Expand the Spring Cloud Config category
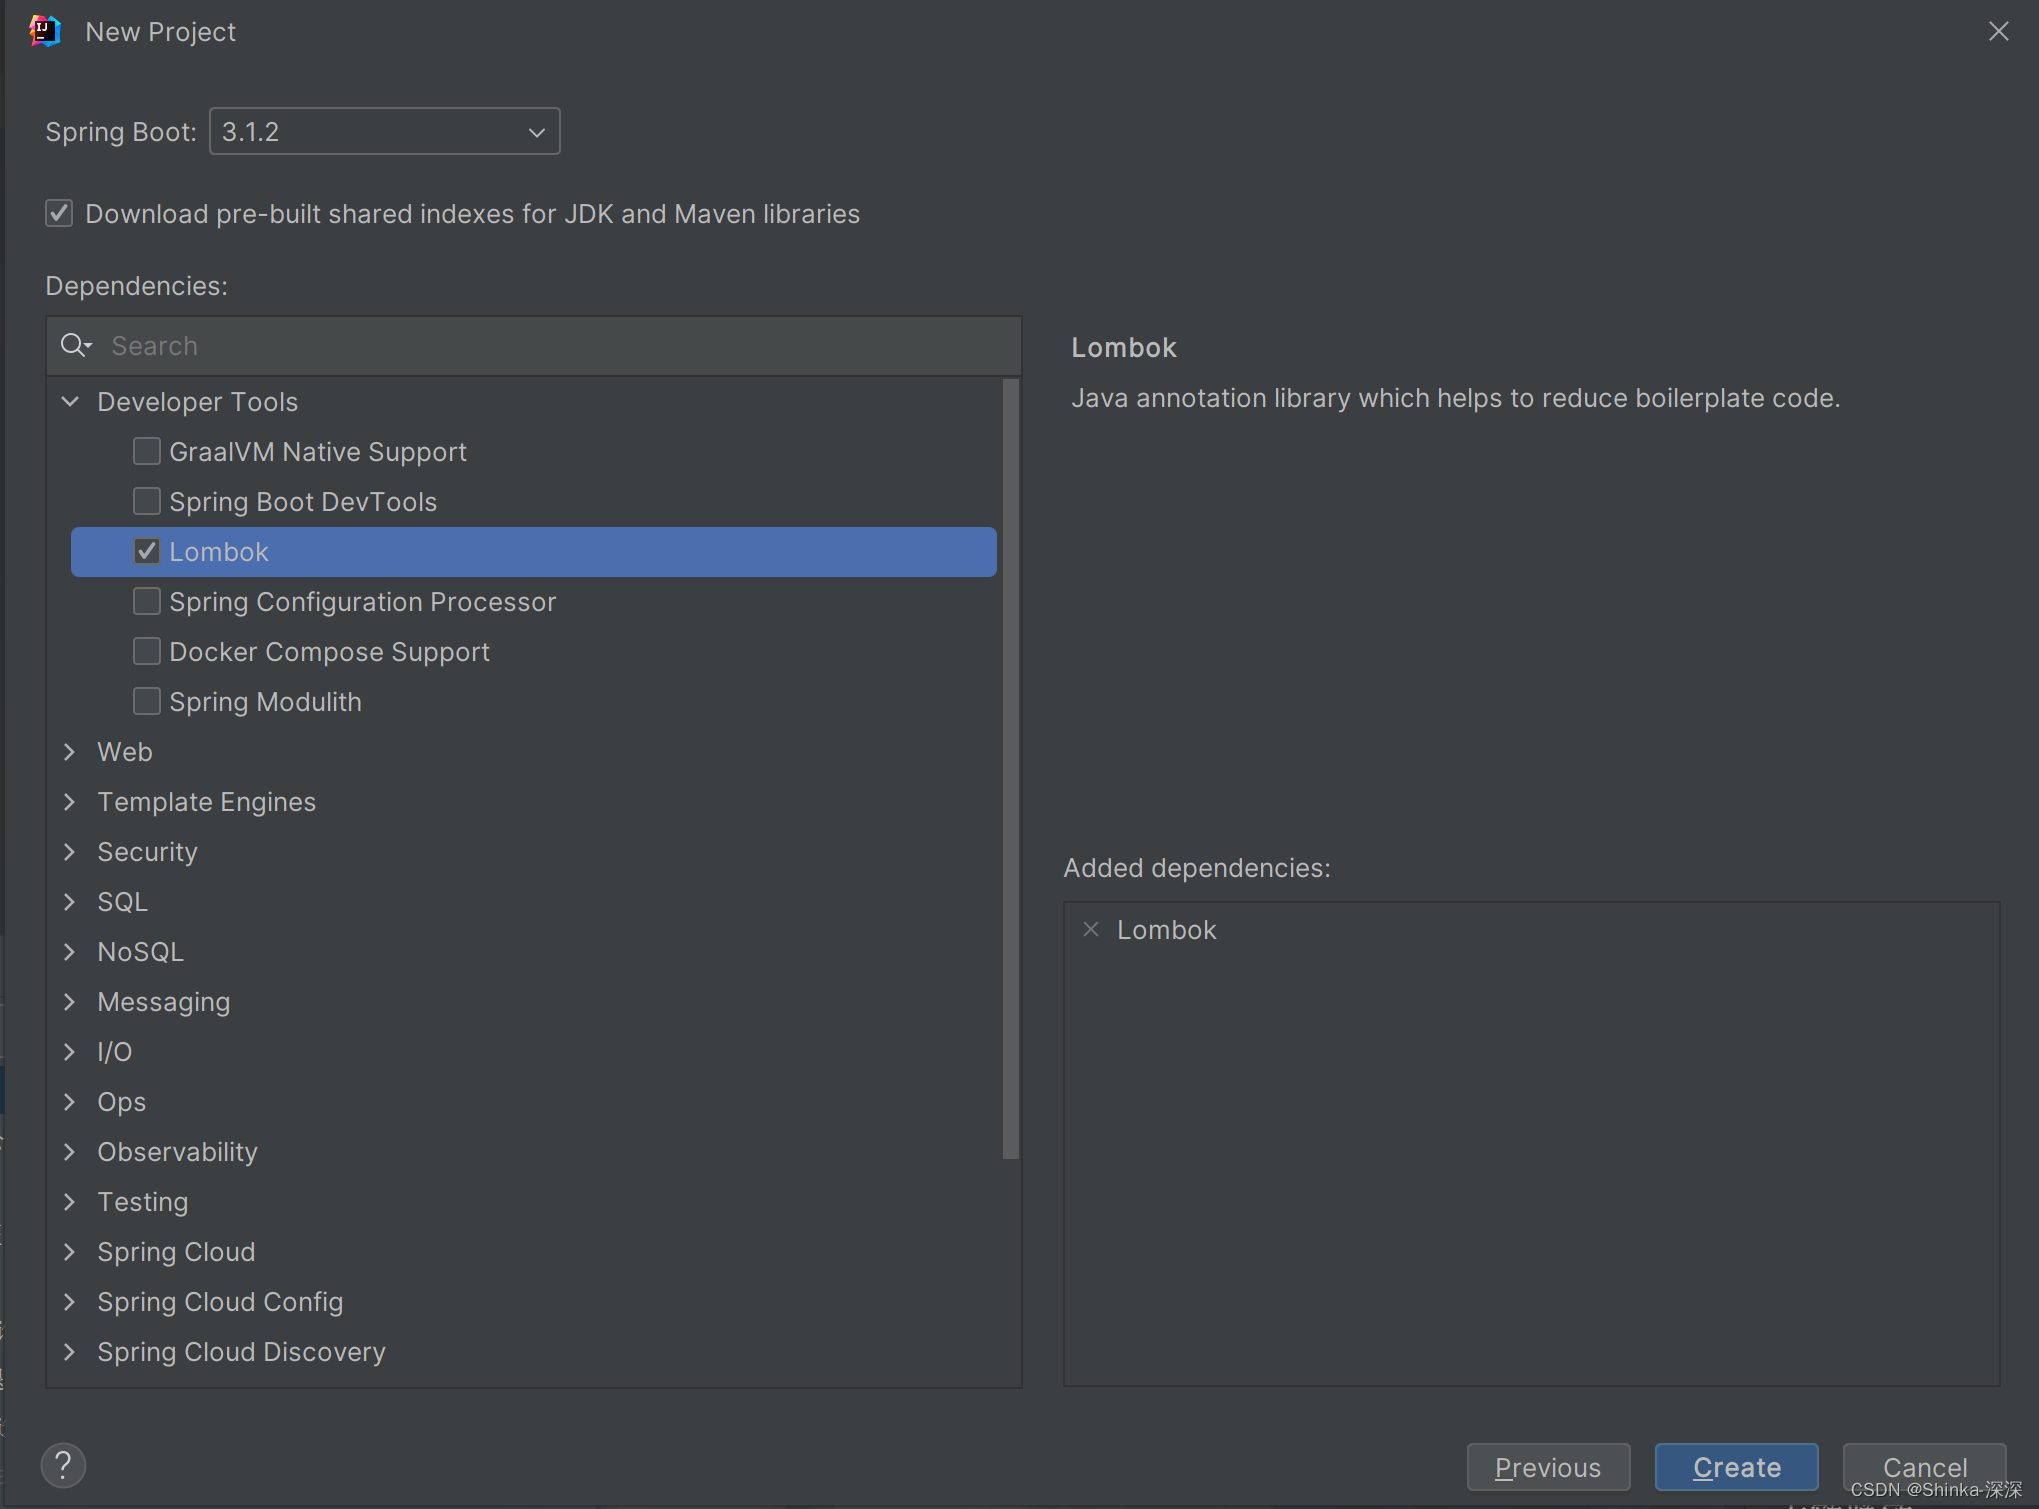Image resolution: width=2039 pixels, height=1509 pixels. 70,1302
